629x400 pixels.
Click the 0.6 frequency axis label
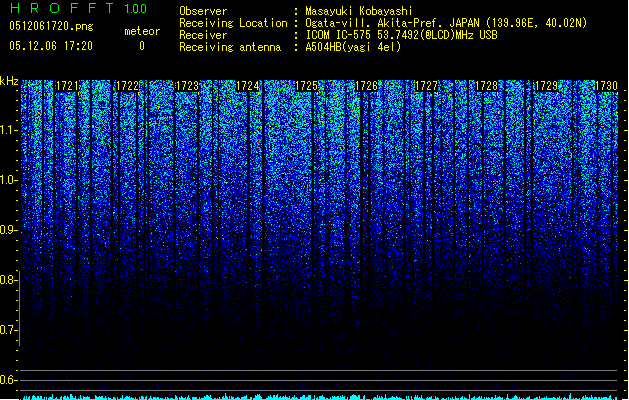(8, 380)
